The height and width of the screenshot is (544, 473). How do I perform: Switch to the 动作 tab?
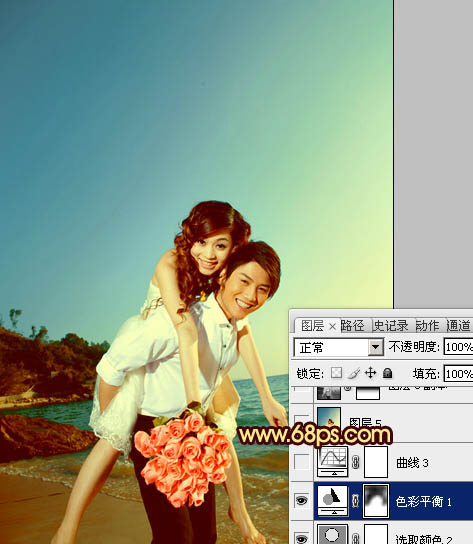[x=428, y=326]
